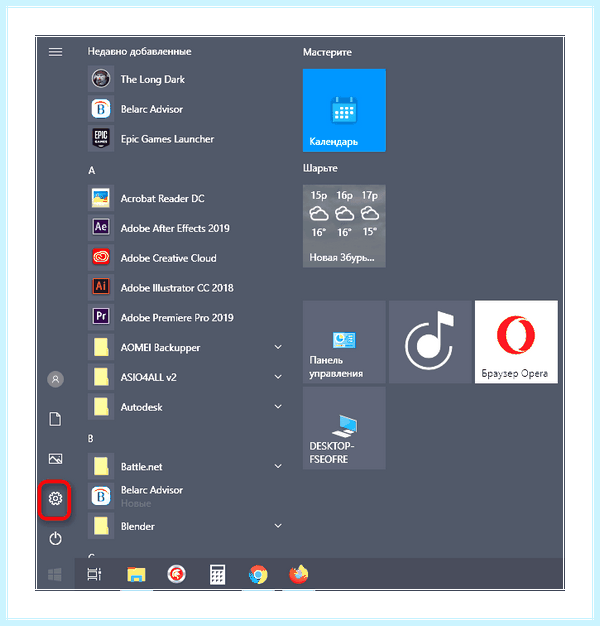The height and width of the screenshot is (626, 600).
Task: Click the Power button icon
Action: 55,539
